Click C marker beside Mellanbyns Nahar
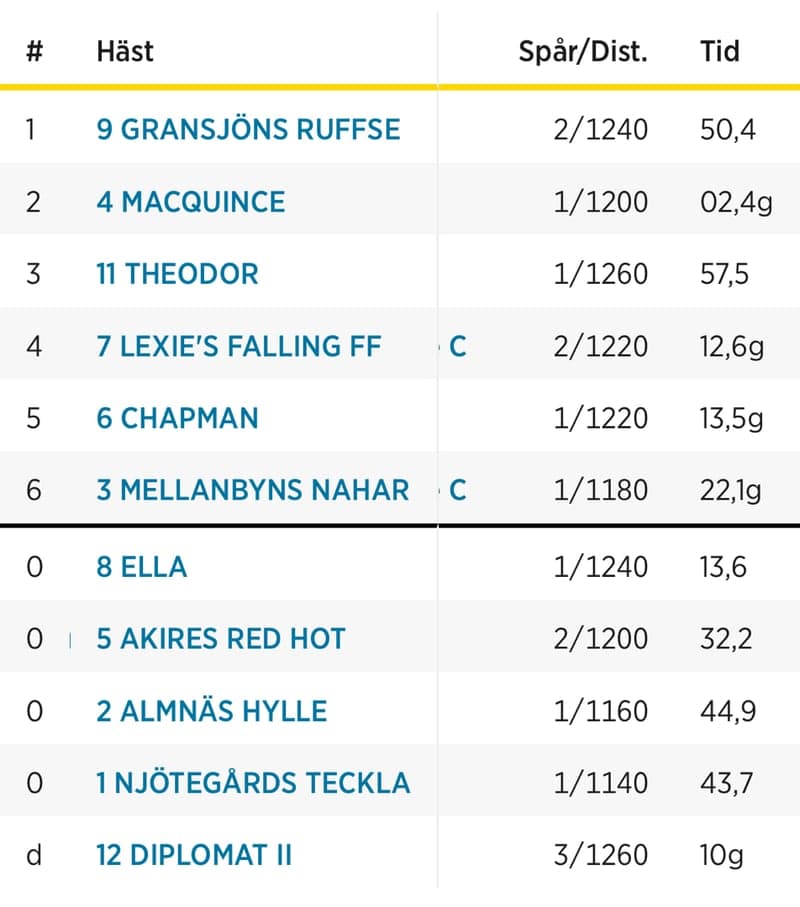This screenshot has height=907, width=800. pyautogui.click(x=458, y=491)
